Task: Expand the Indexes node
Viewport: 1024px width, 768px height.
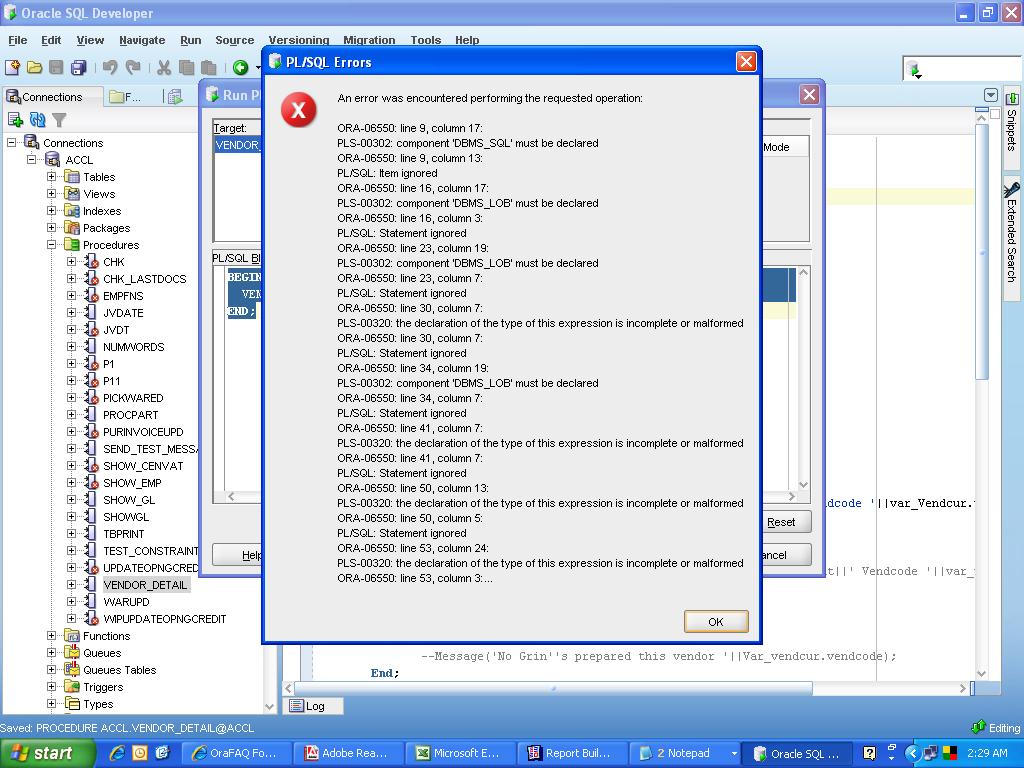Action: point(52,211)
